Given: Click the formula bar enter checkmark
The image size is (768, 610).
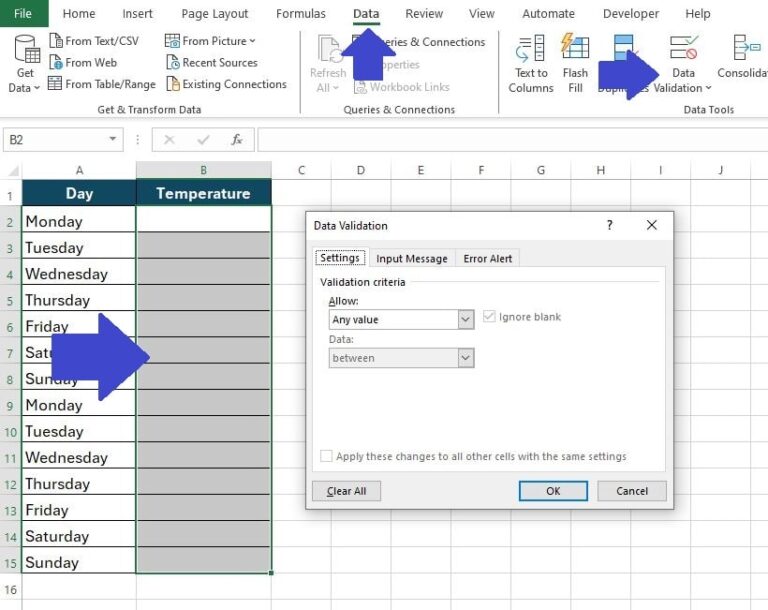Looking at the screenshot, I should point(203,140).
